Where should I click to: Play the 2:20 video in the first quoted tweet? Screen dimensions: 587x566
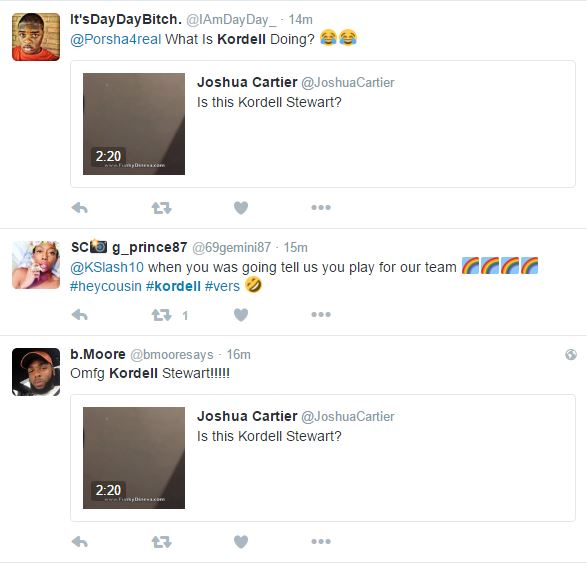click(x=134, y=124)
